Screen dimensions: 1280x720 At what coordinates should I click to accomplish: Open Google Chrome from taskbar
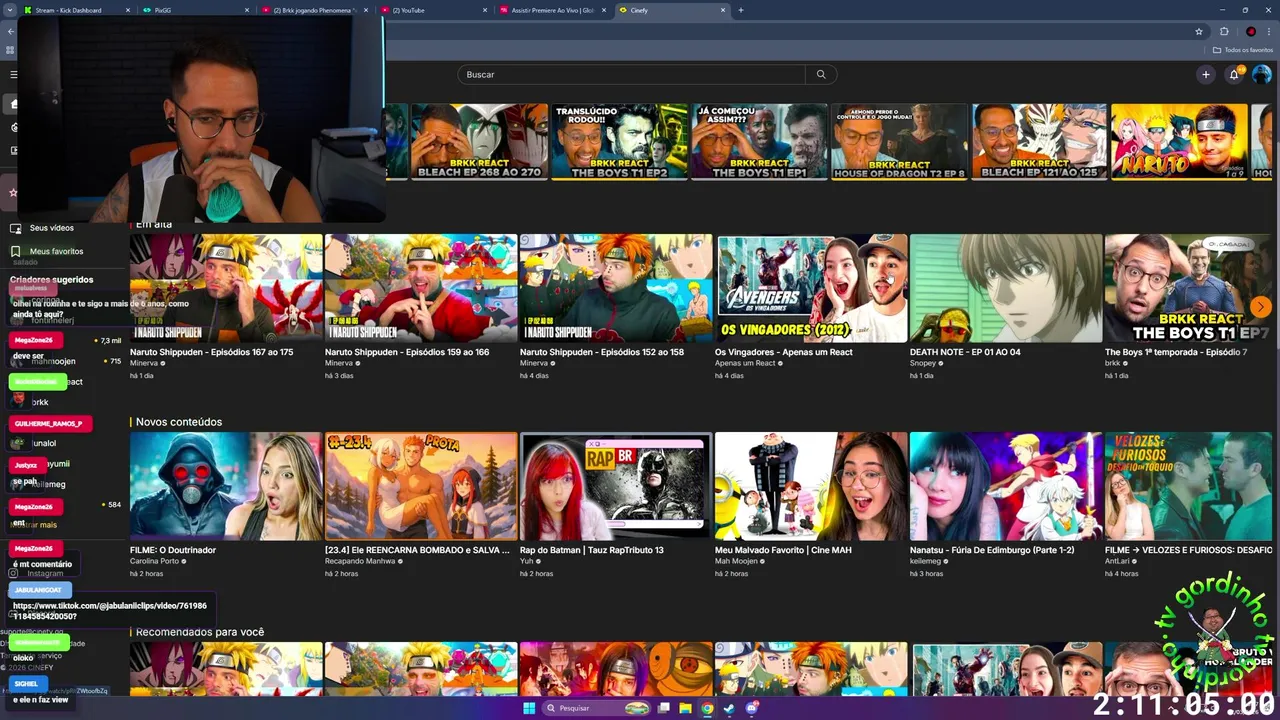tap(707, 708)
